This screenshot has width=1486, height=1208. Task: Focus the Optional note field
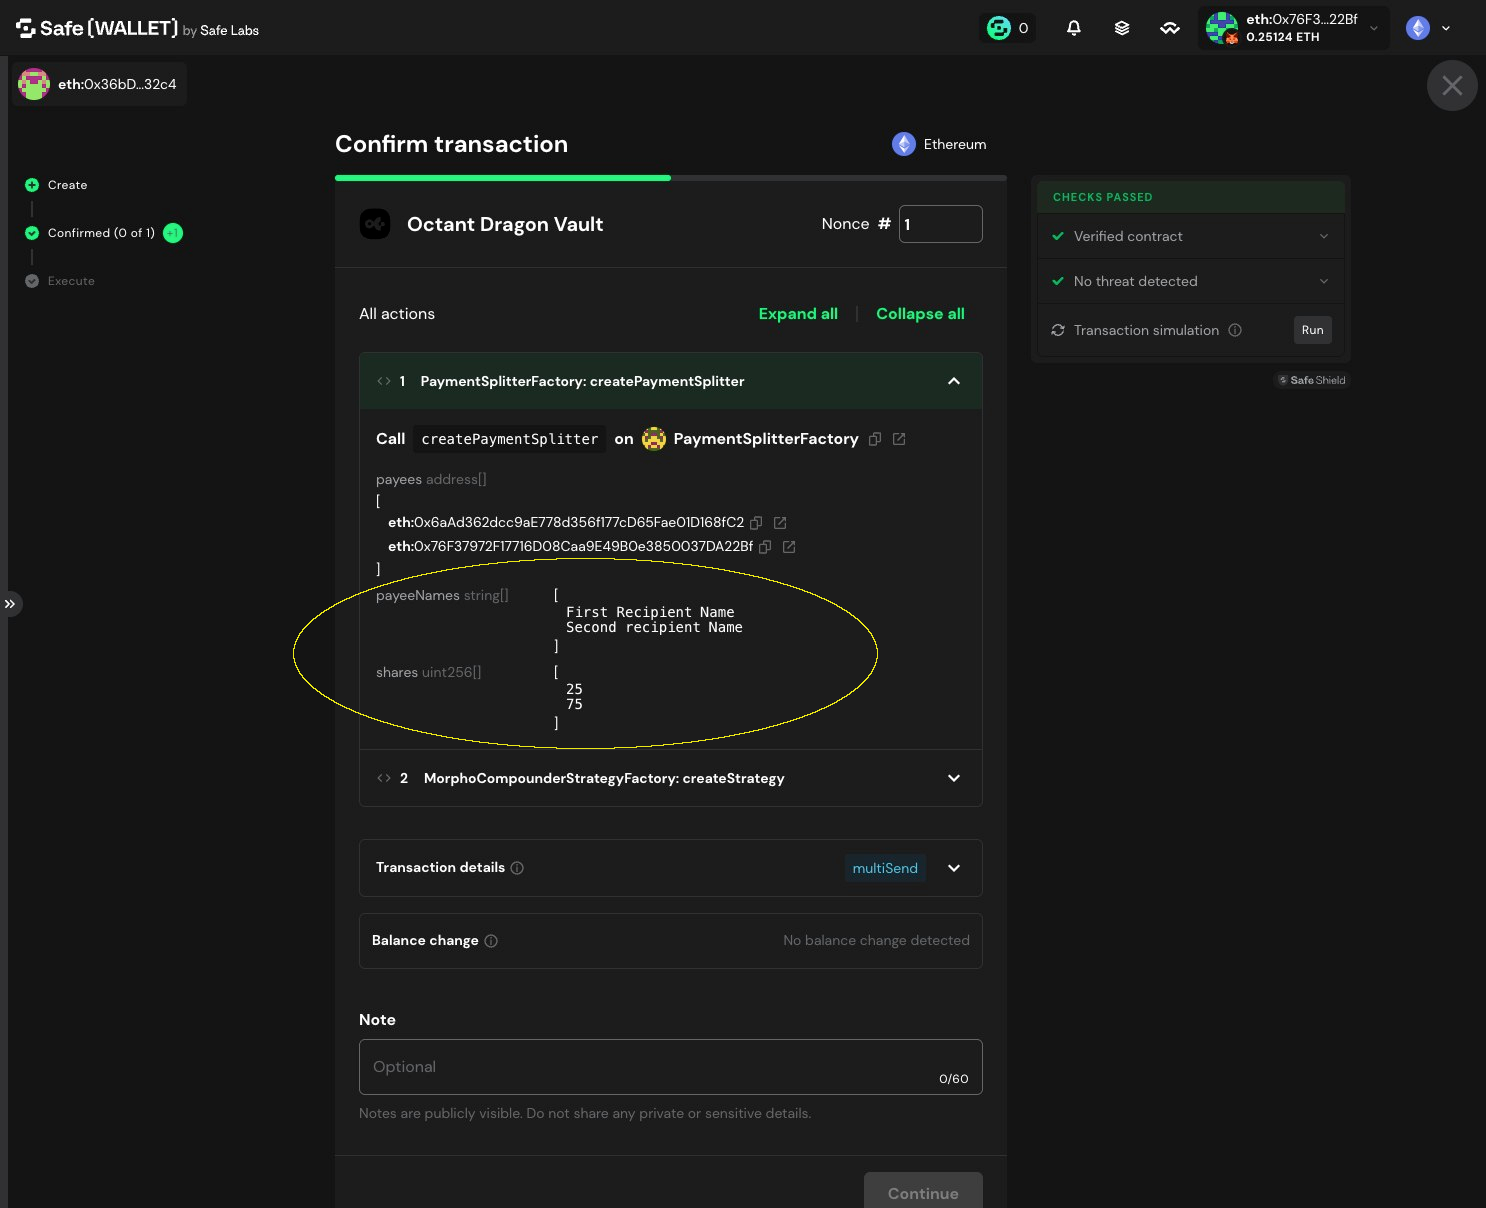(671, 1067)
